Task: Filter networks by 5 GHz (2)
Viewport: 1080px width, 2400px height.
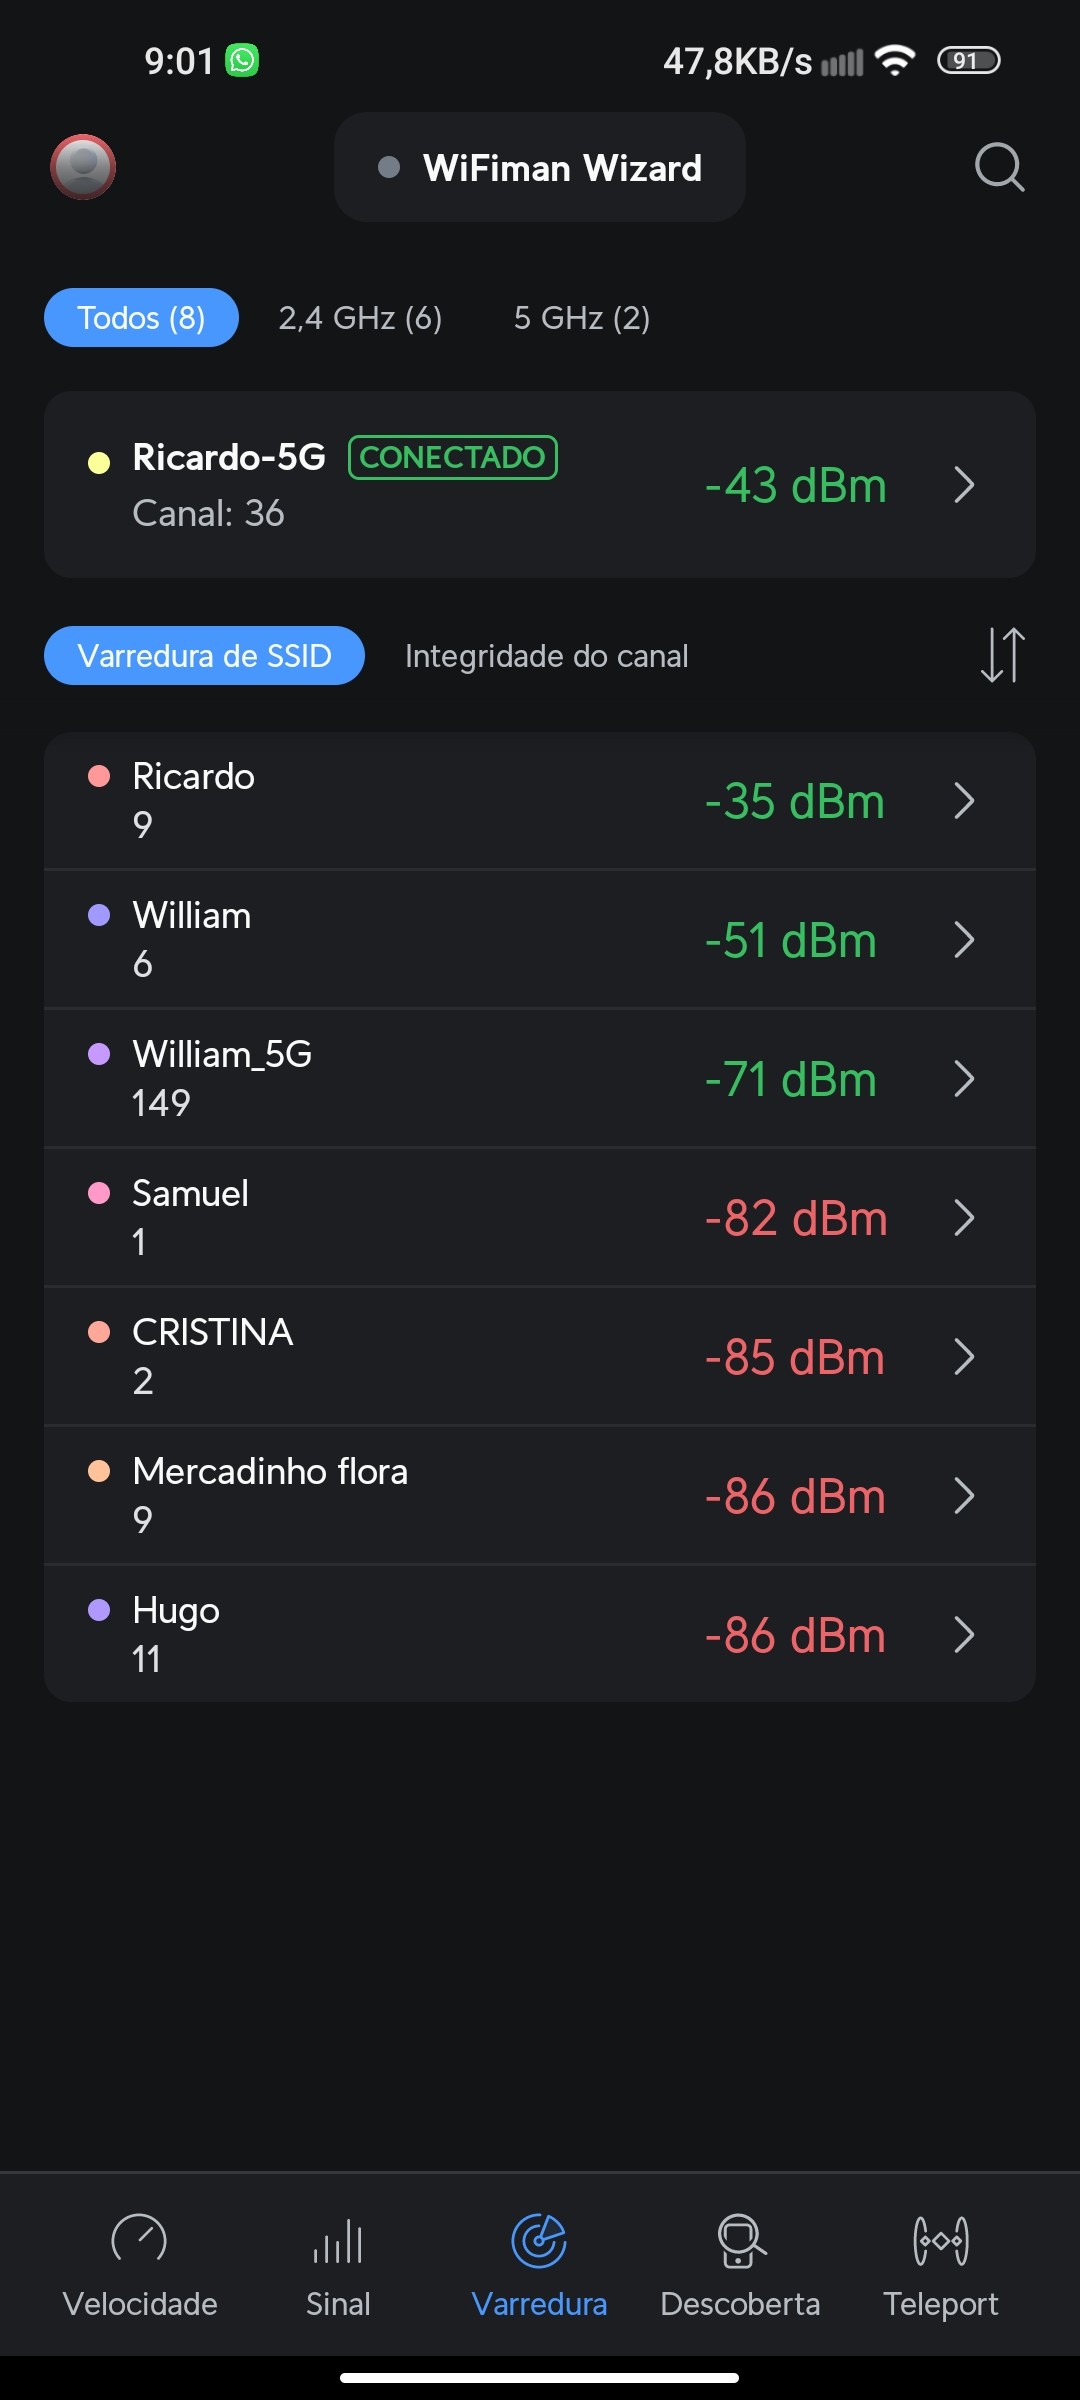Action: click(582, 318)
